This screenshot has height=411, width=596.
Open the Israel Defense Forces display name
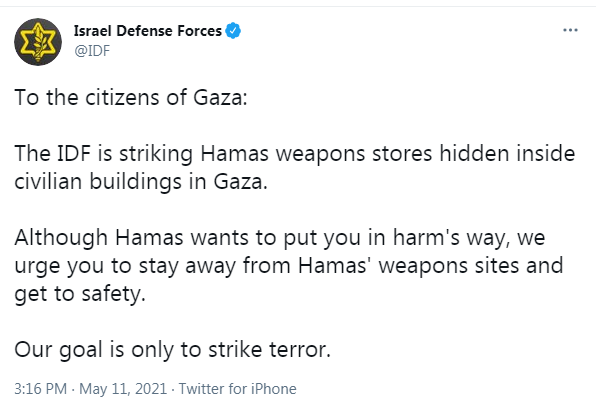[x=147, y=31]
